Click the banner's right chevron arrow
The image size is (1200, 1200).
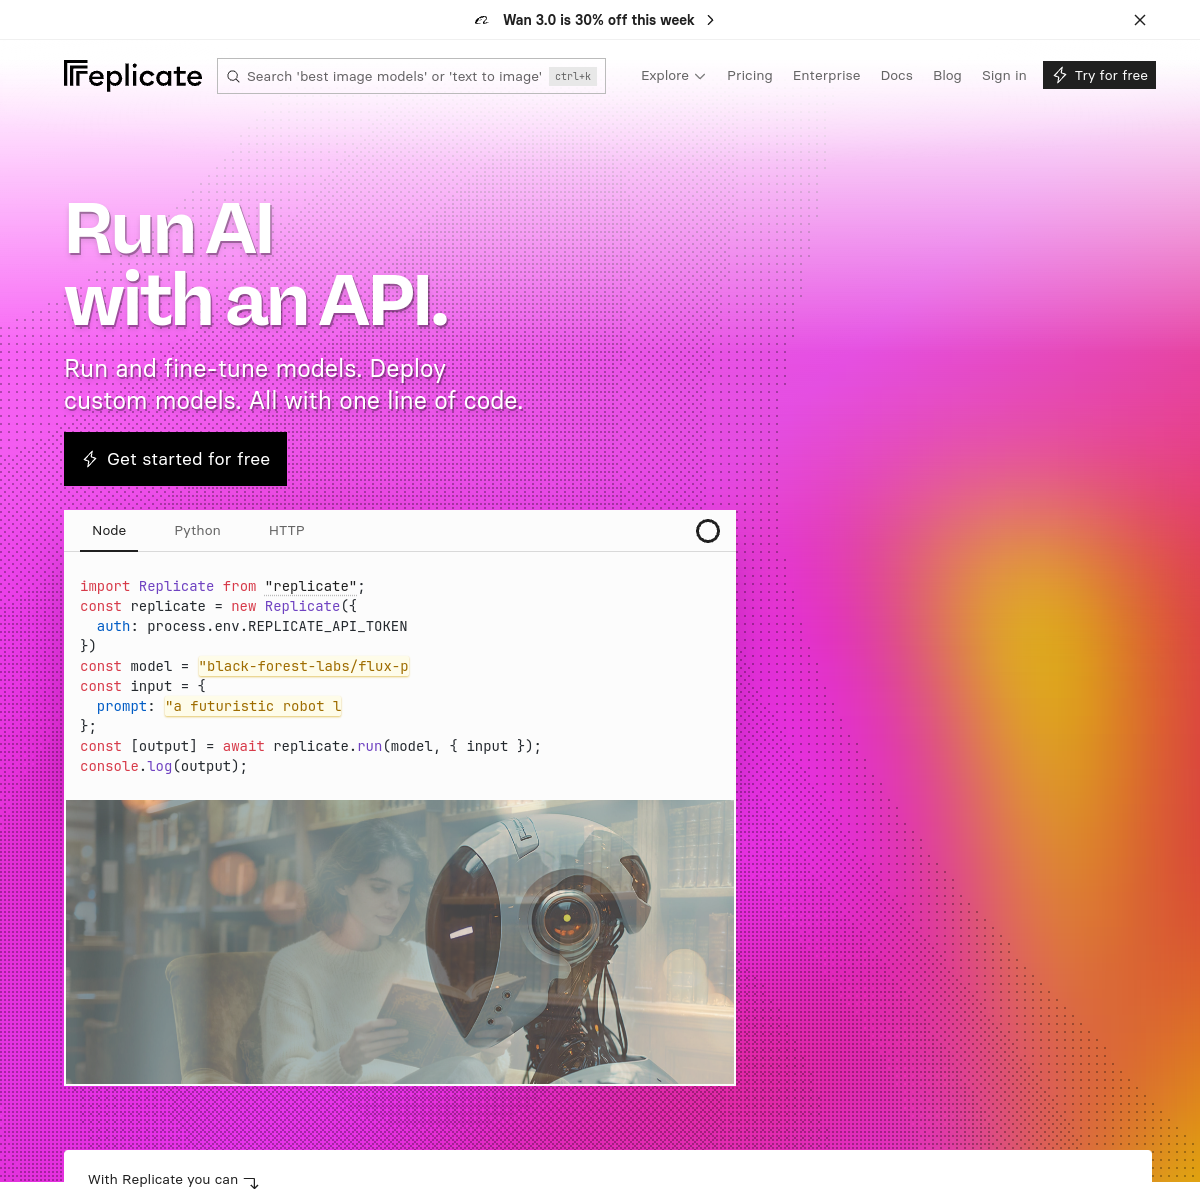pyautogui.click(x=710, y=20)
